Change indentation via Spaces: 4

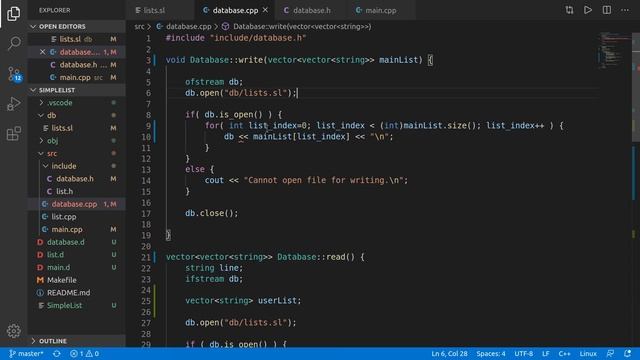pos(491,353)
